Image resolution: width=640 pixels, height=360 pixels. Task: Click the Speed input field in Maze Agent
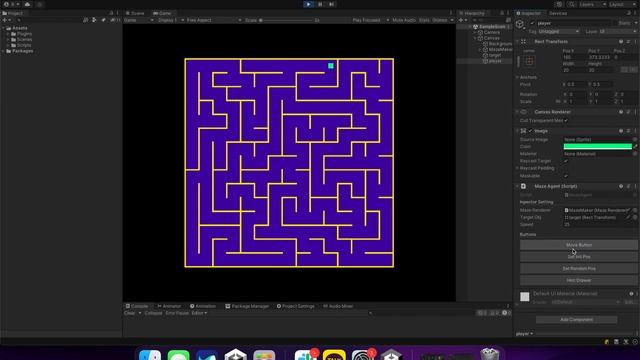[x=600, y=224]
